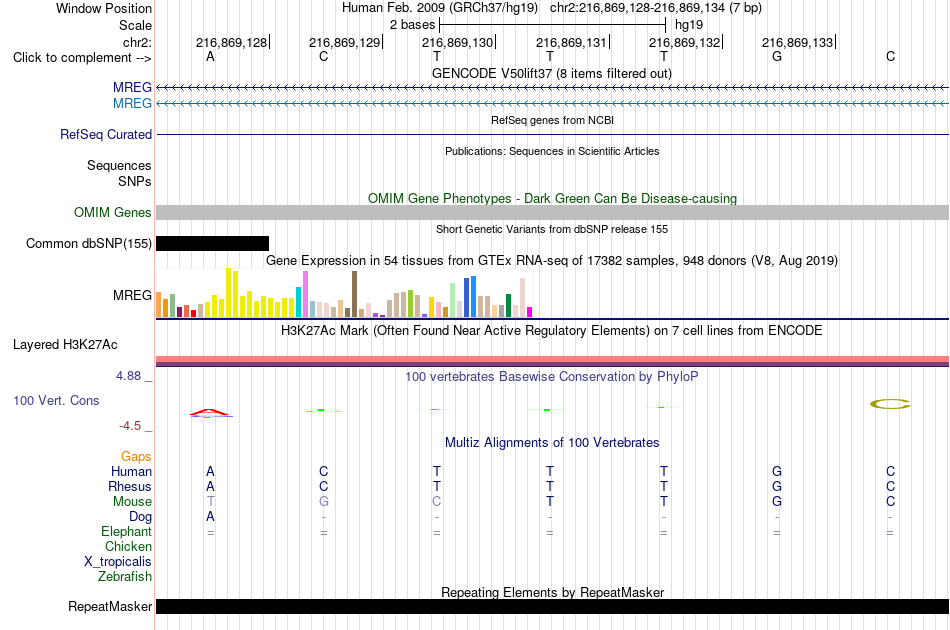Click the OMIM Genes label
This screenshot has height=630, width=950.
pyautogui.click(x=112, y=213)
